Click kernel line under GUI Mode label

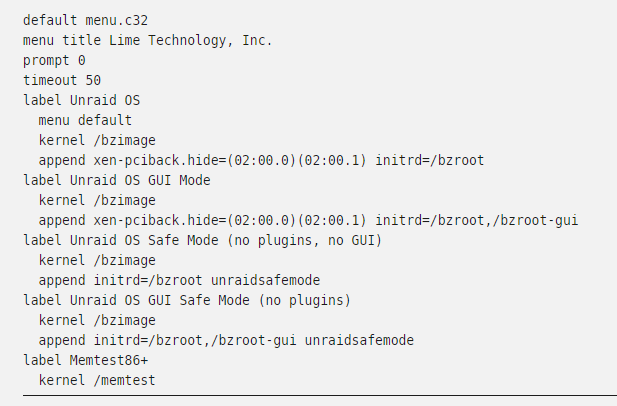[x=97, y=201]
